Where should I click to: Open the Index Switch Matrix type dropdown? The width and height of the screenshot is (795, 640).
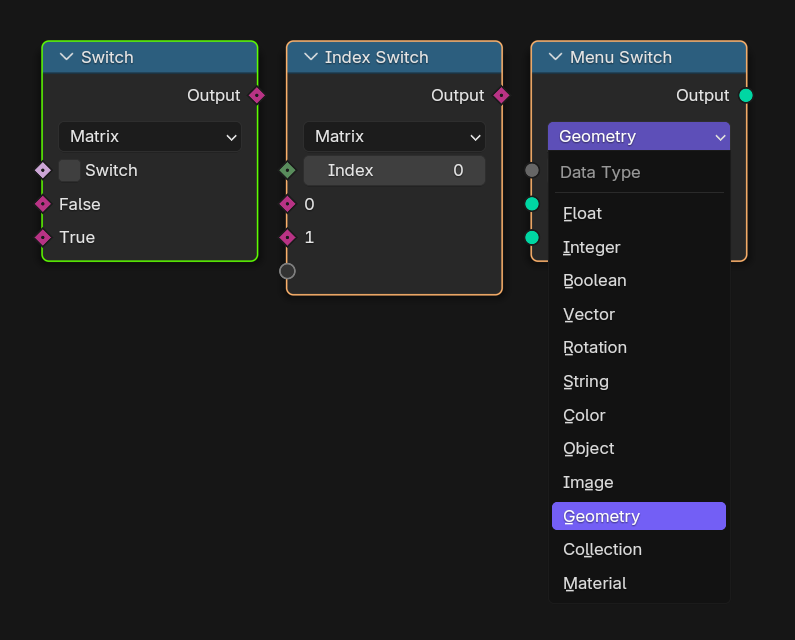click(394, 136)
